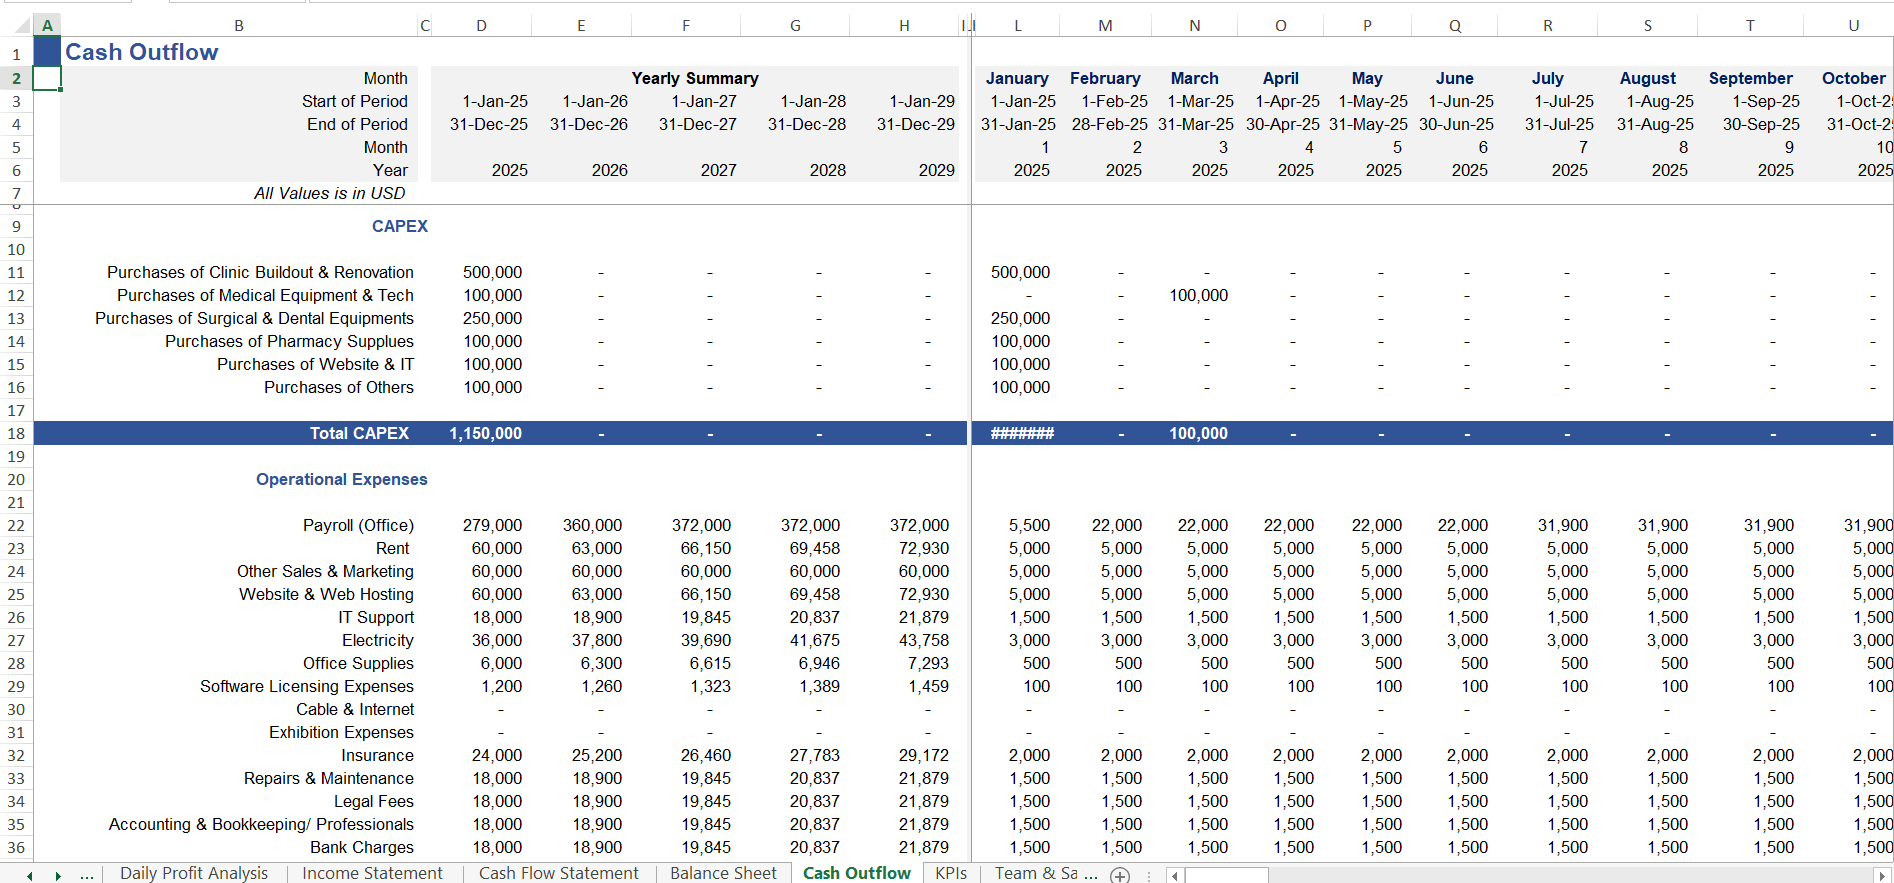The width and height of the screenshot is (1894, 883).
Task: Select Accounting & Bookkeeping/ Professionals label
Action: [x=261, y=824]
